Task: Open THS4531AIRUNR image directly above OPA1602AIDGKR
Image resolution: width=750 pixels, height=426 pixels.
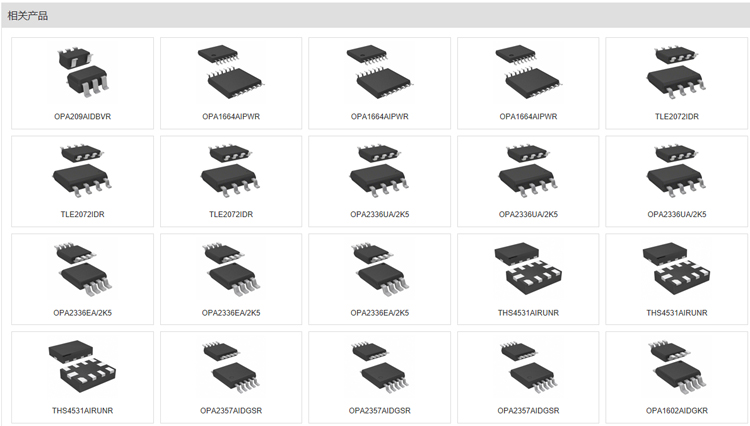Action: [676, 268]
